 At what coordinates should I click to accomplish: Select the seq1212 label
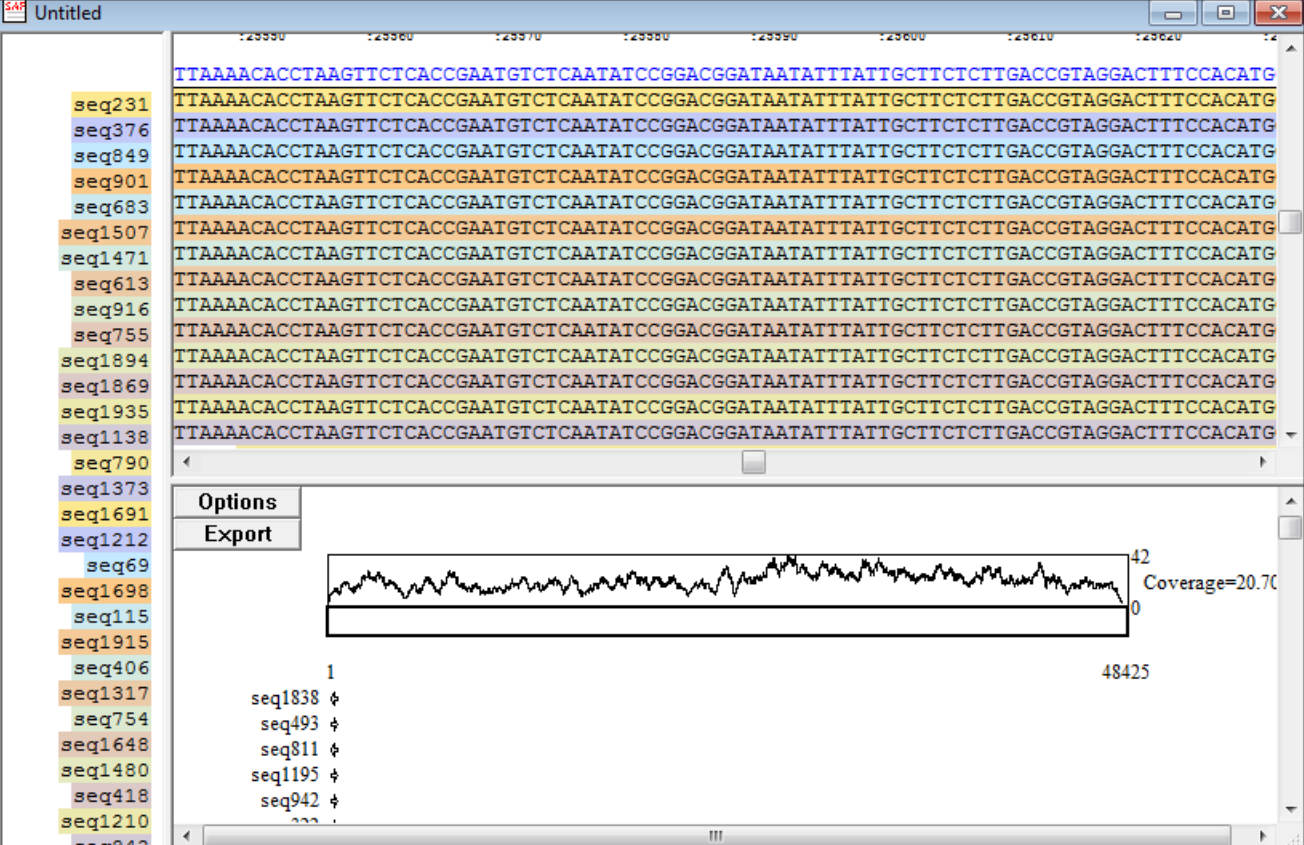105,540
